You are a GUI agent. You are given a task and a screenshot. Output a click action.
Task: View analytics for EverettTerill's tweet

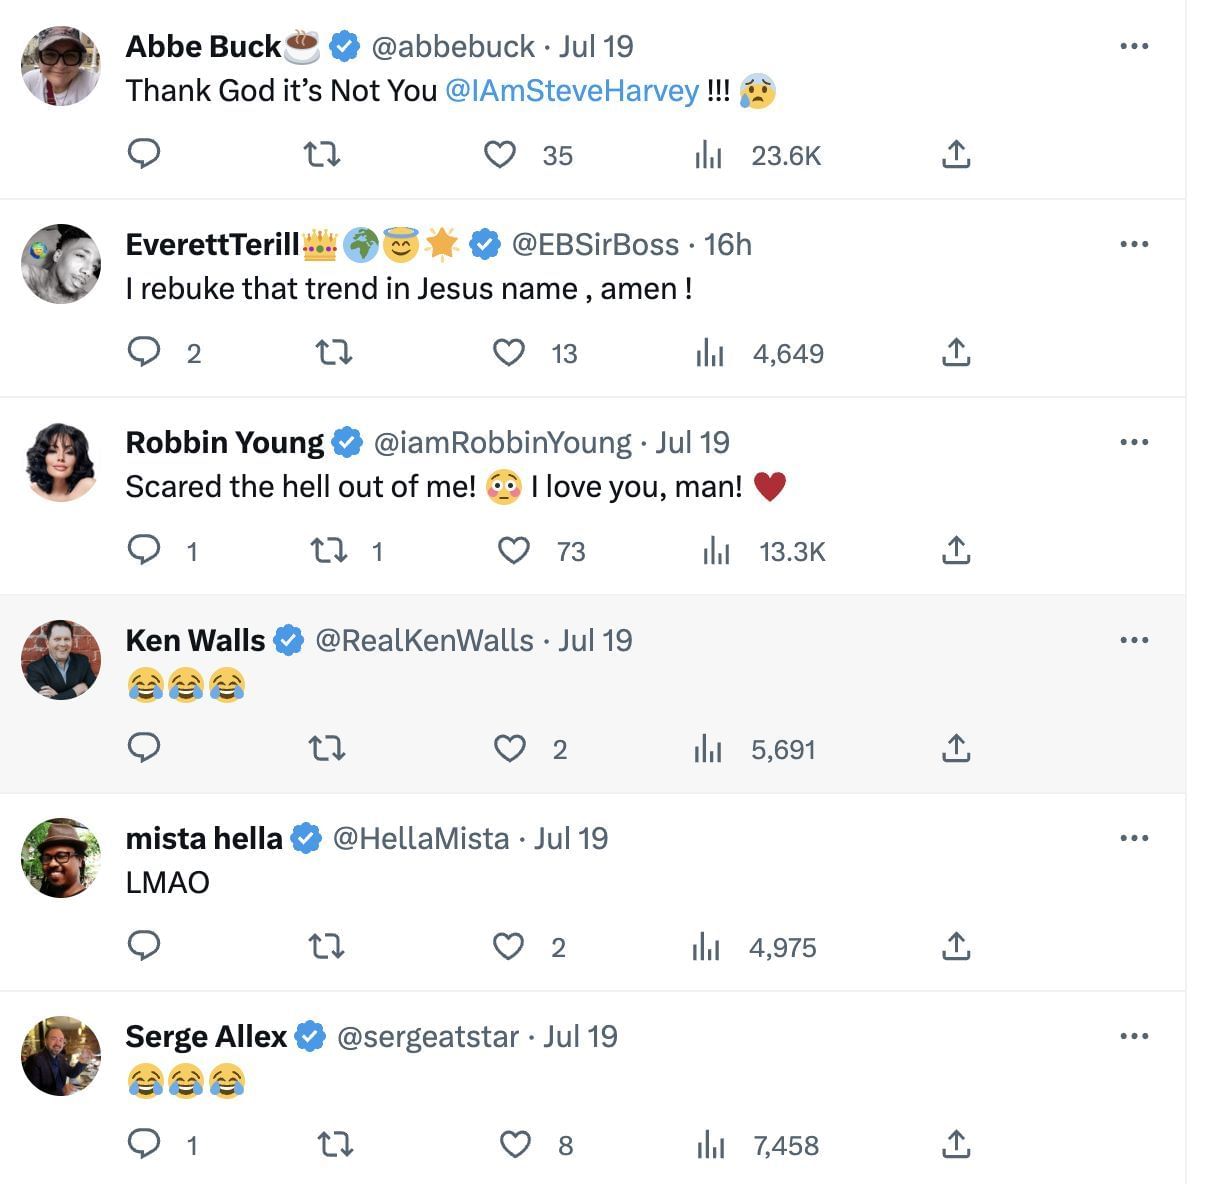709,353
